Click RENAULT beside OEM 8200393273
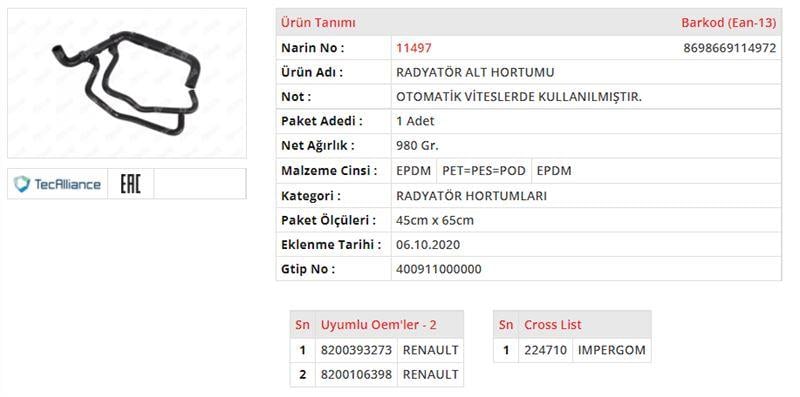800x397 pixels. coord(431,351)
